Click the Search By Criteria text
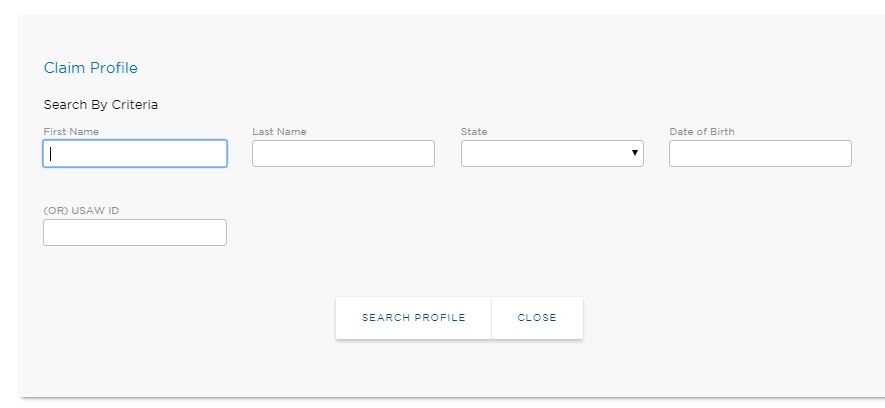 click(x=101, y=104)
